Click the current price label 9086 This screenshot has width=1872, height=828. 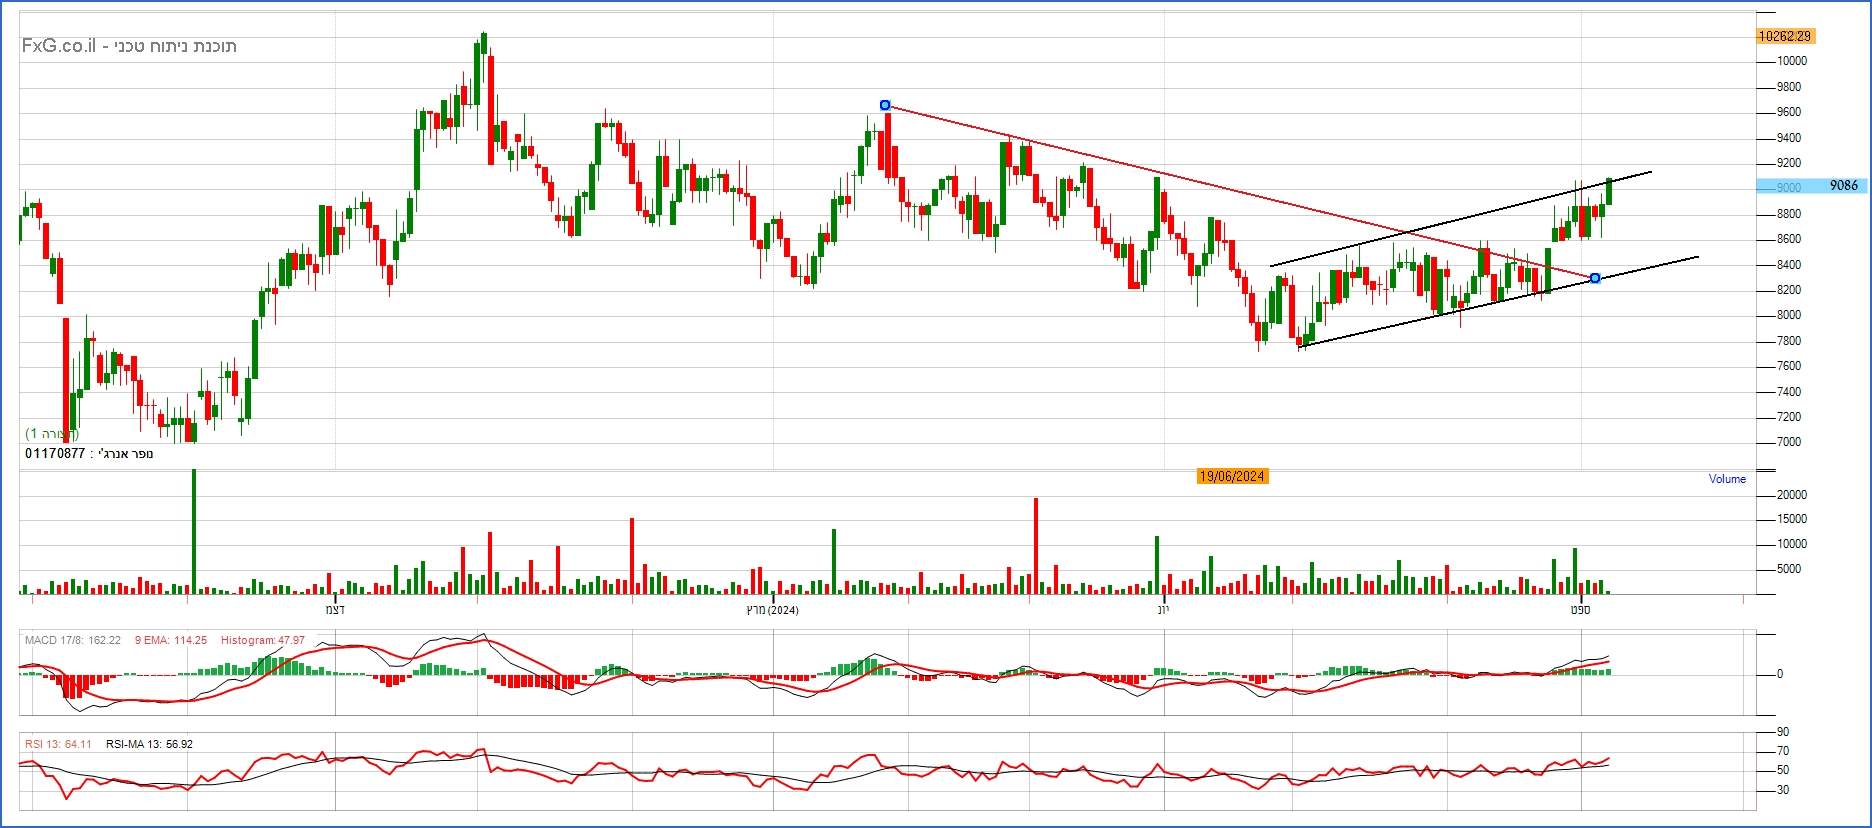[1843, 186]
